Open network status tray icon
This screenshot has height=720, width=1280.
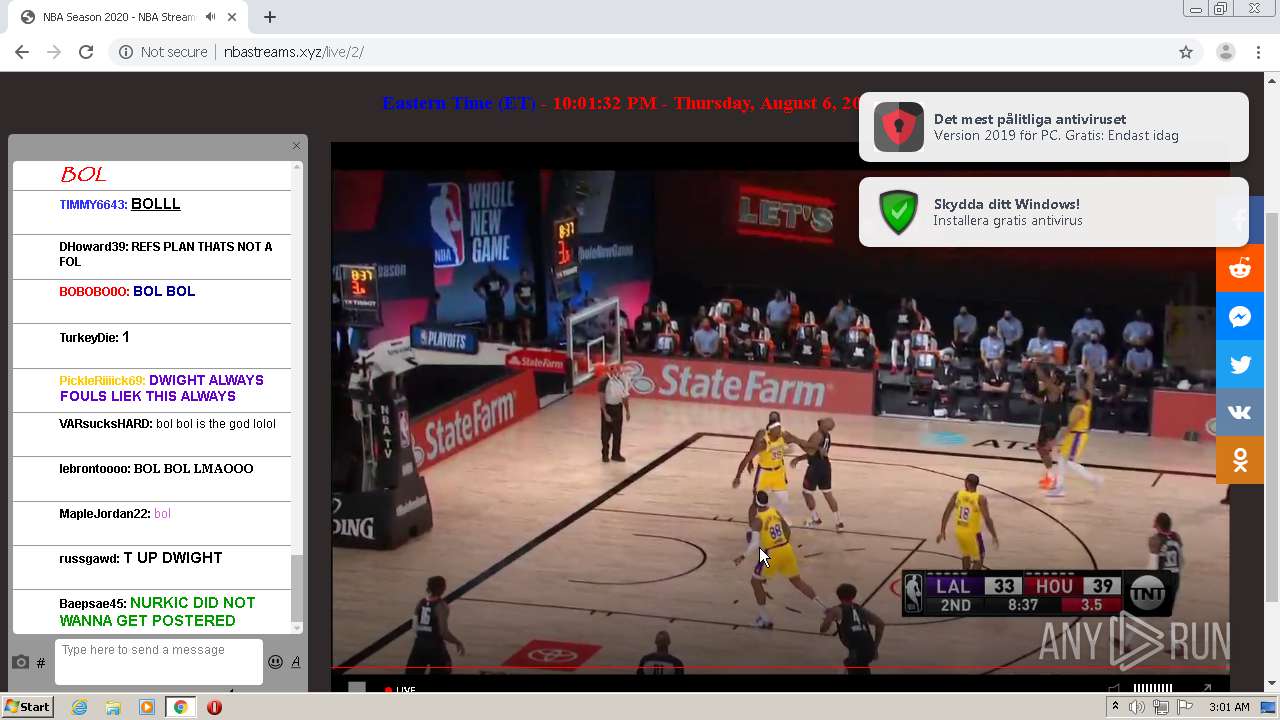[x=1161, y=707]
